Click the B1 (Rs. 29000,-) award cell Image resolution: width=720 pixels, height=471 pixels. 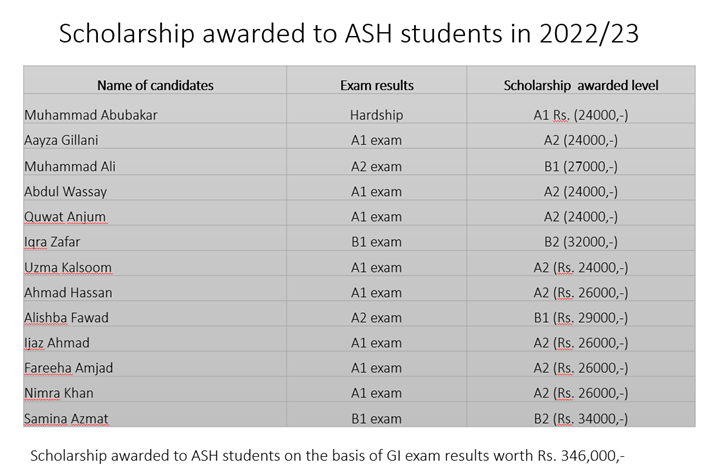(x=580, y=318)
